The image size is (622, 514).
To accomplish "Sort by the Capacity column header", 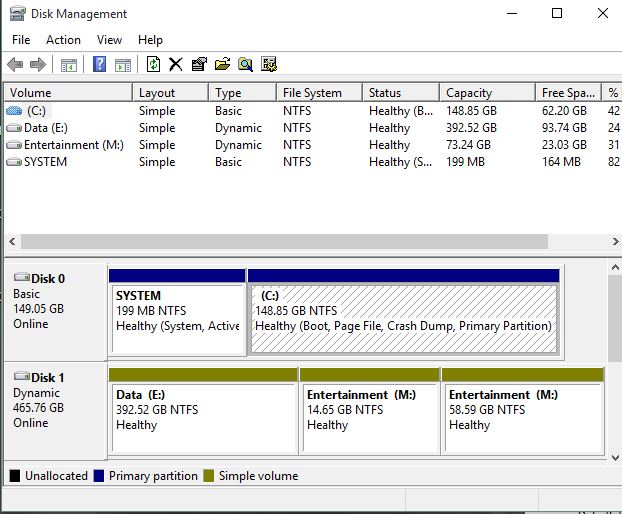I will (x=488, y=92).
